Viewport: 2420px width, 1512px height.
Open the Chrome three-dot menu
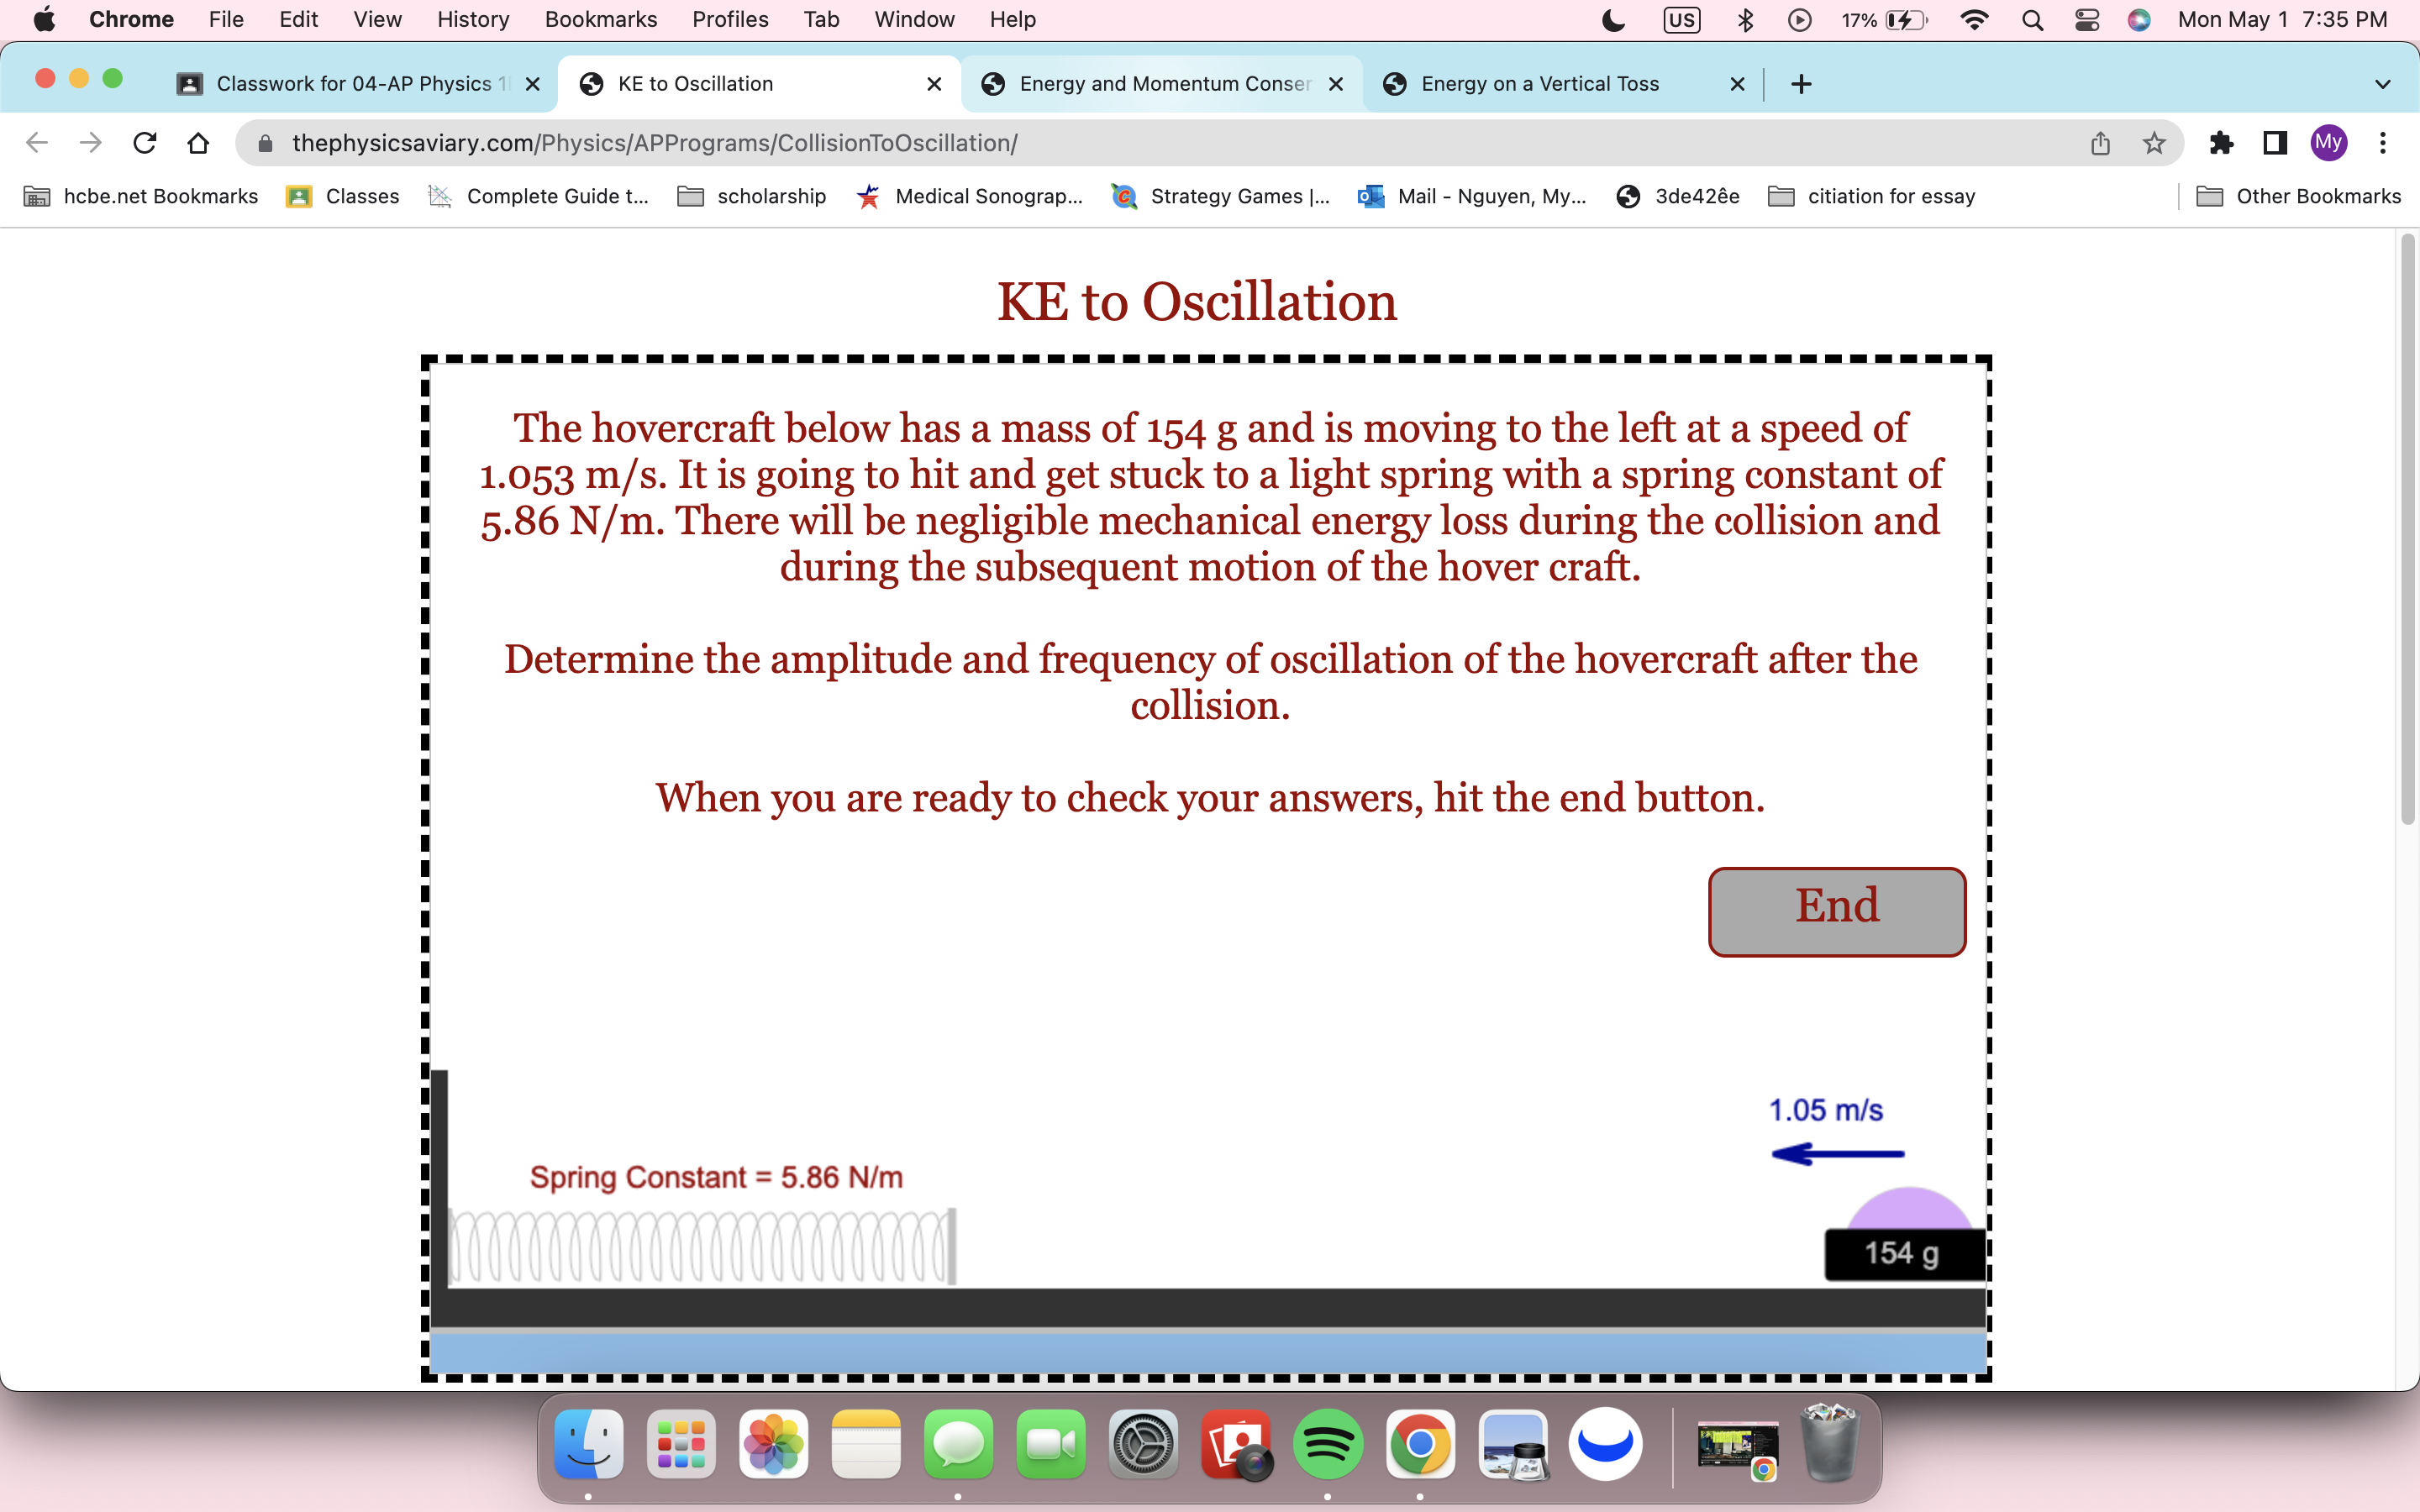click(x=2383, y=143)
